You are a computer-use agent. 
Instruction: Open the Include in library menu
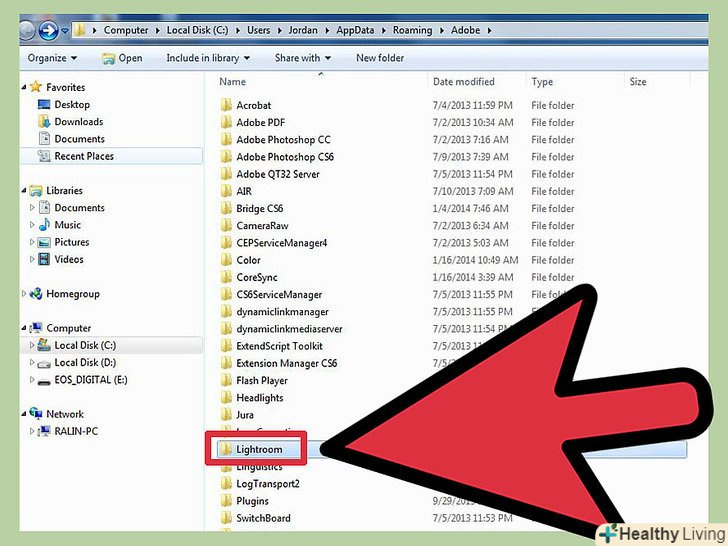pos(208,58)
